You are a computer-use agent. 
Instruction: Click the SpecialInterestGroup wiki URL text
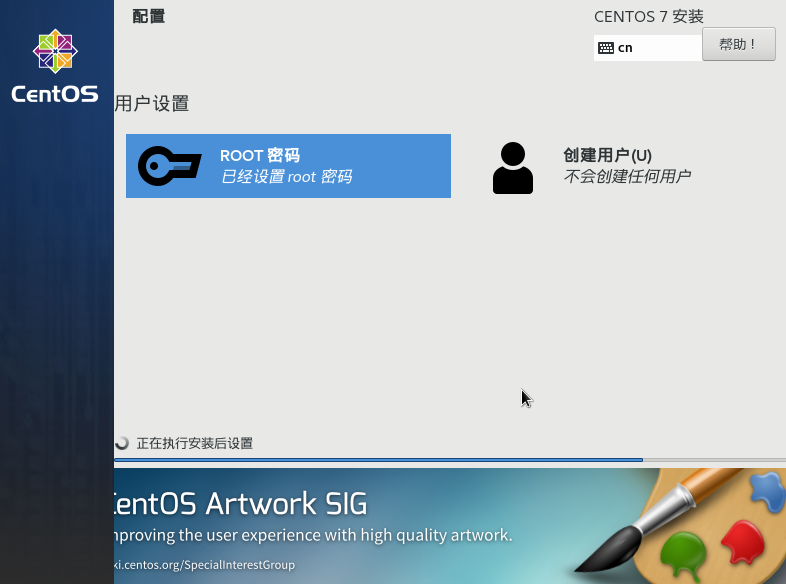point(205,565)
